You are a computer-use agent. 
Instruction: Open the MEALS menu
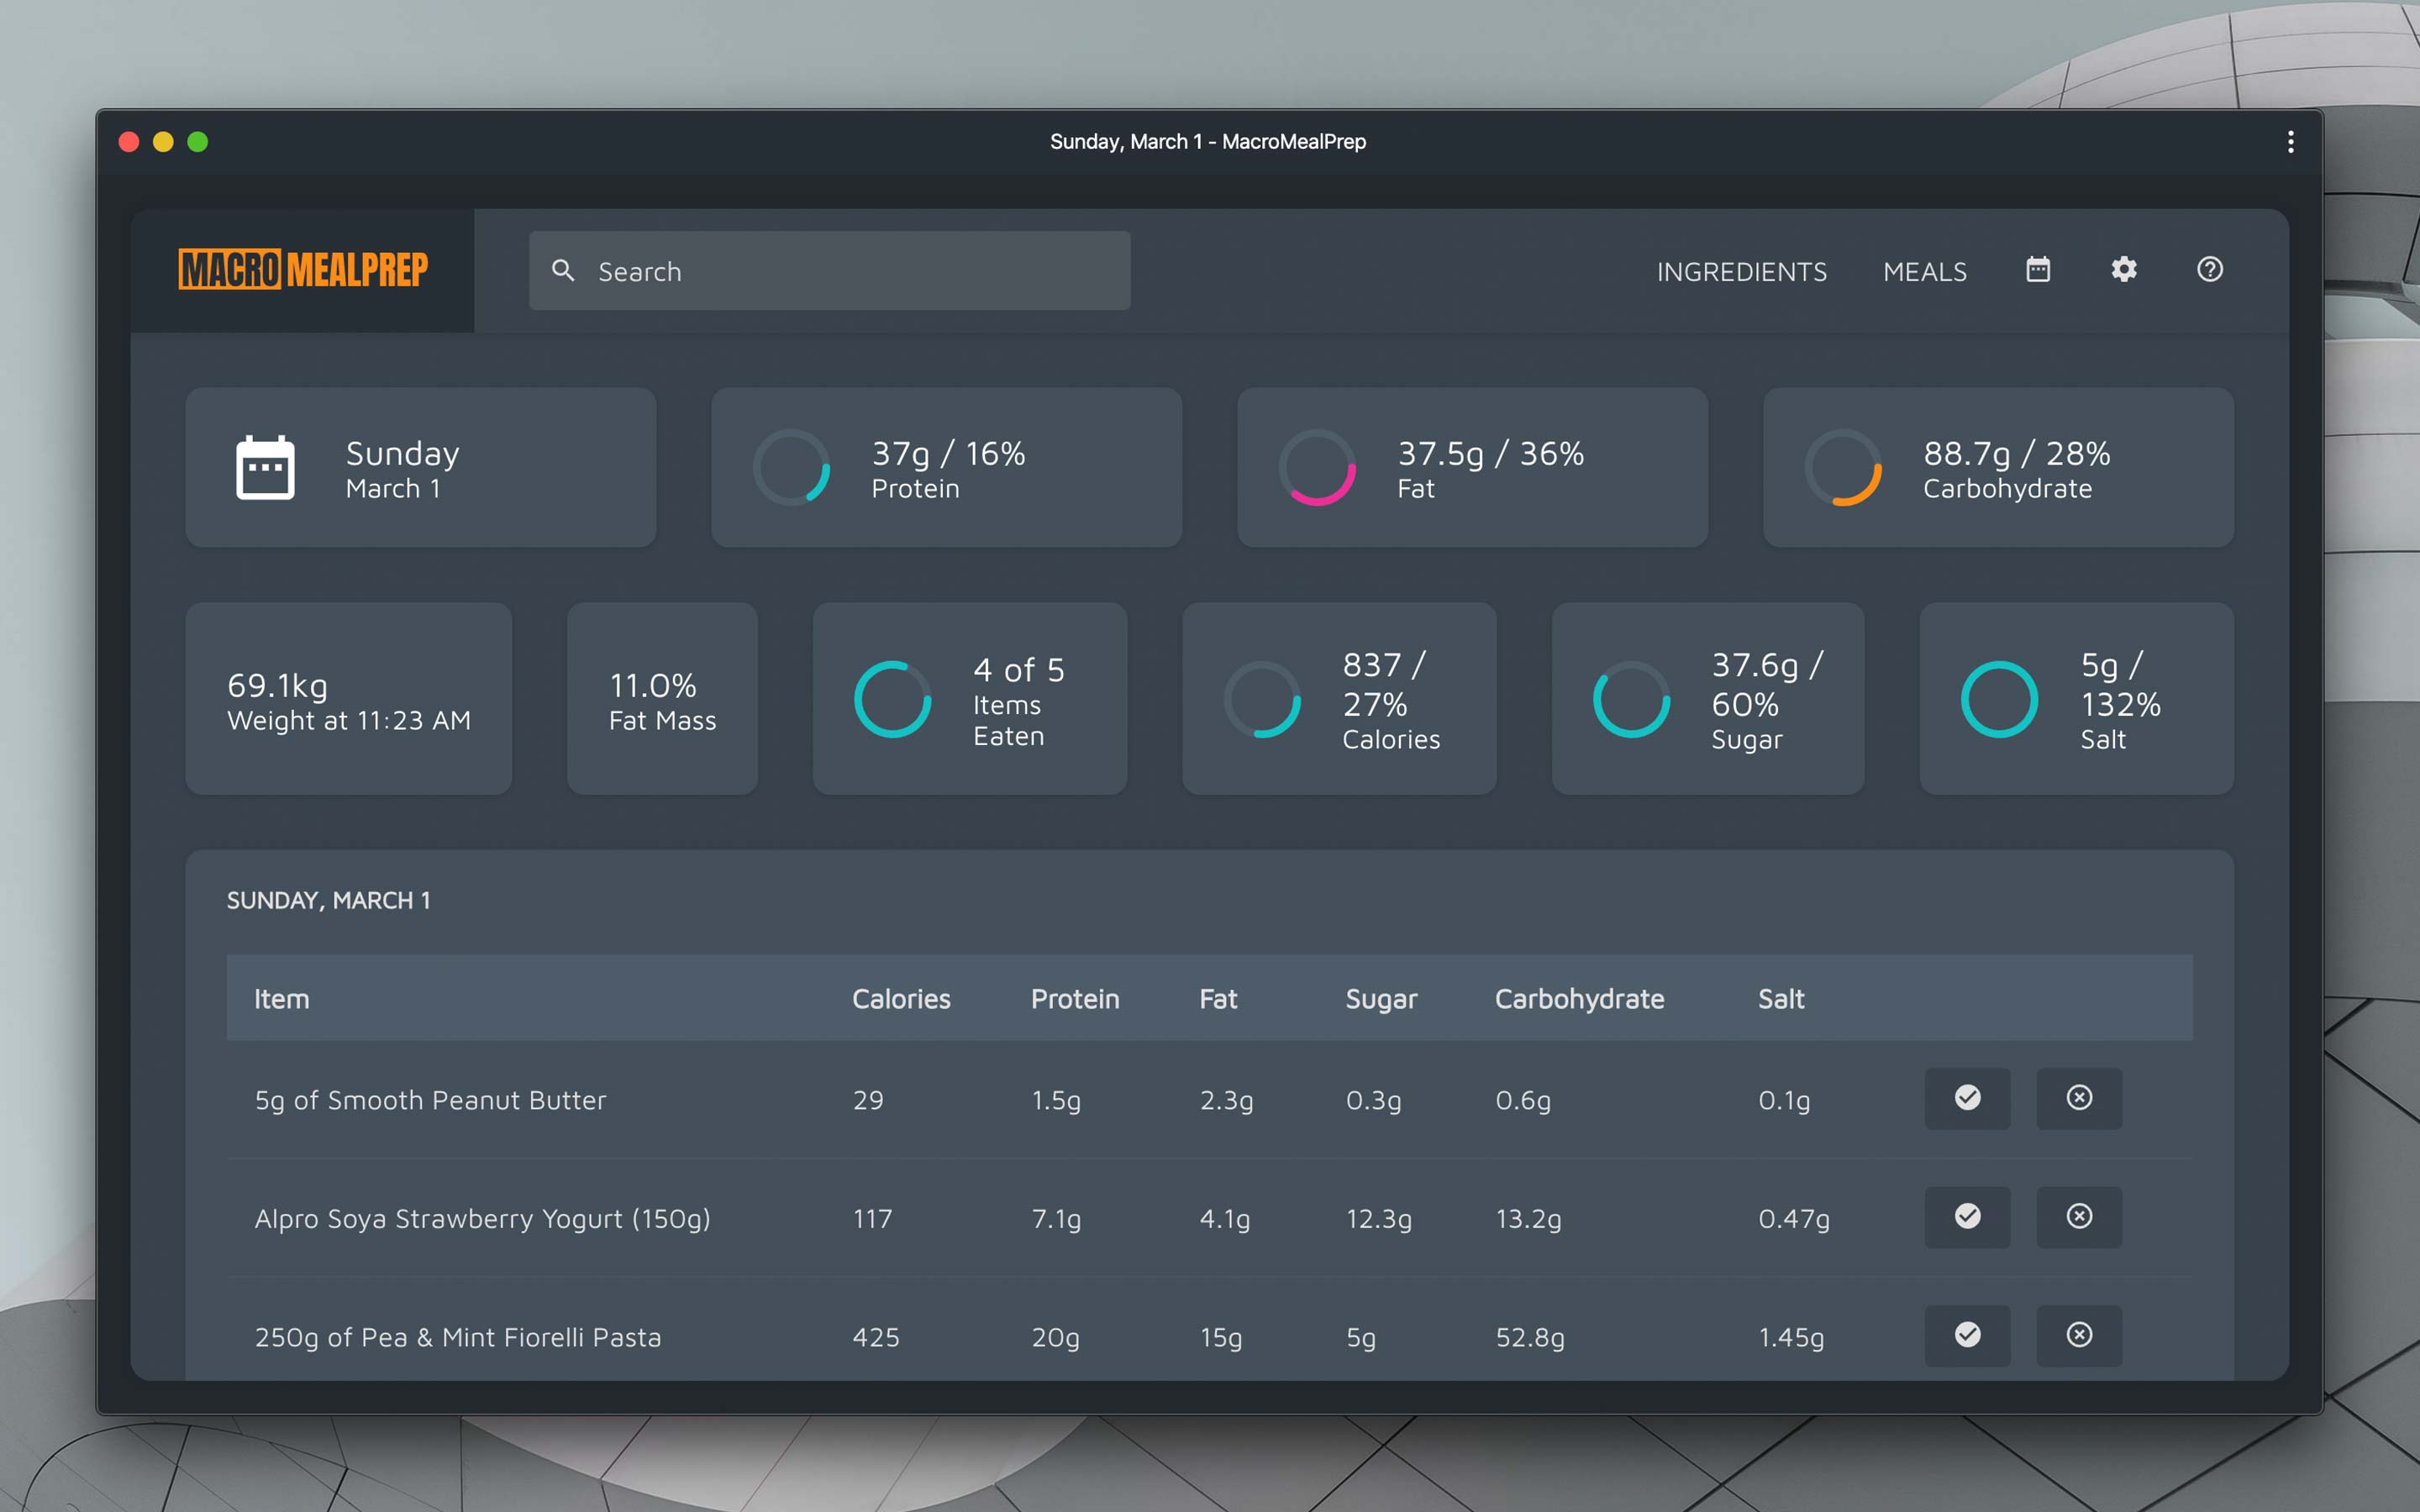[1924, 272]
